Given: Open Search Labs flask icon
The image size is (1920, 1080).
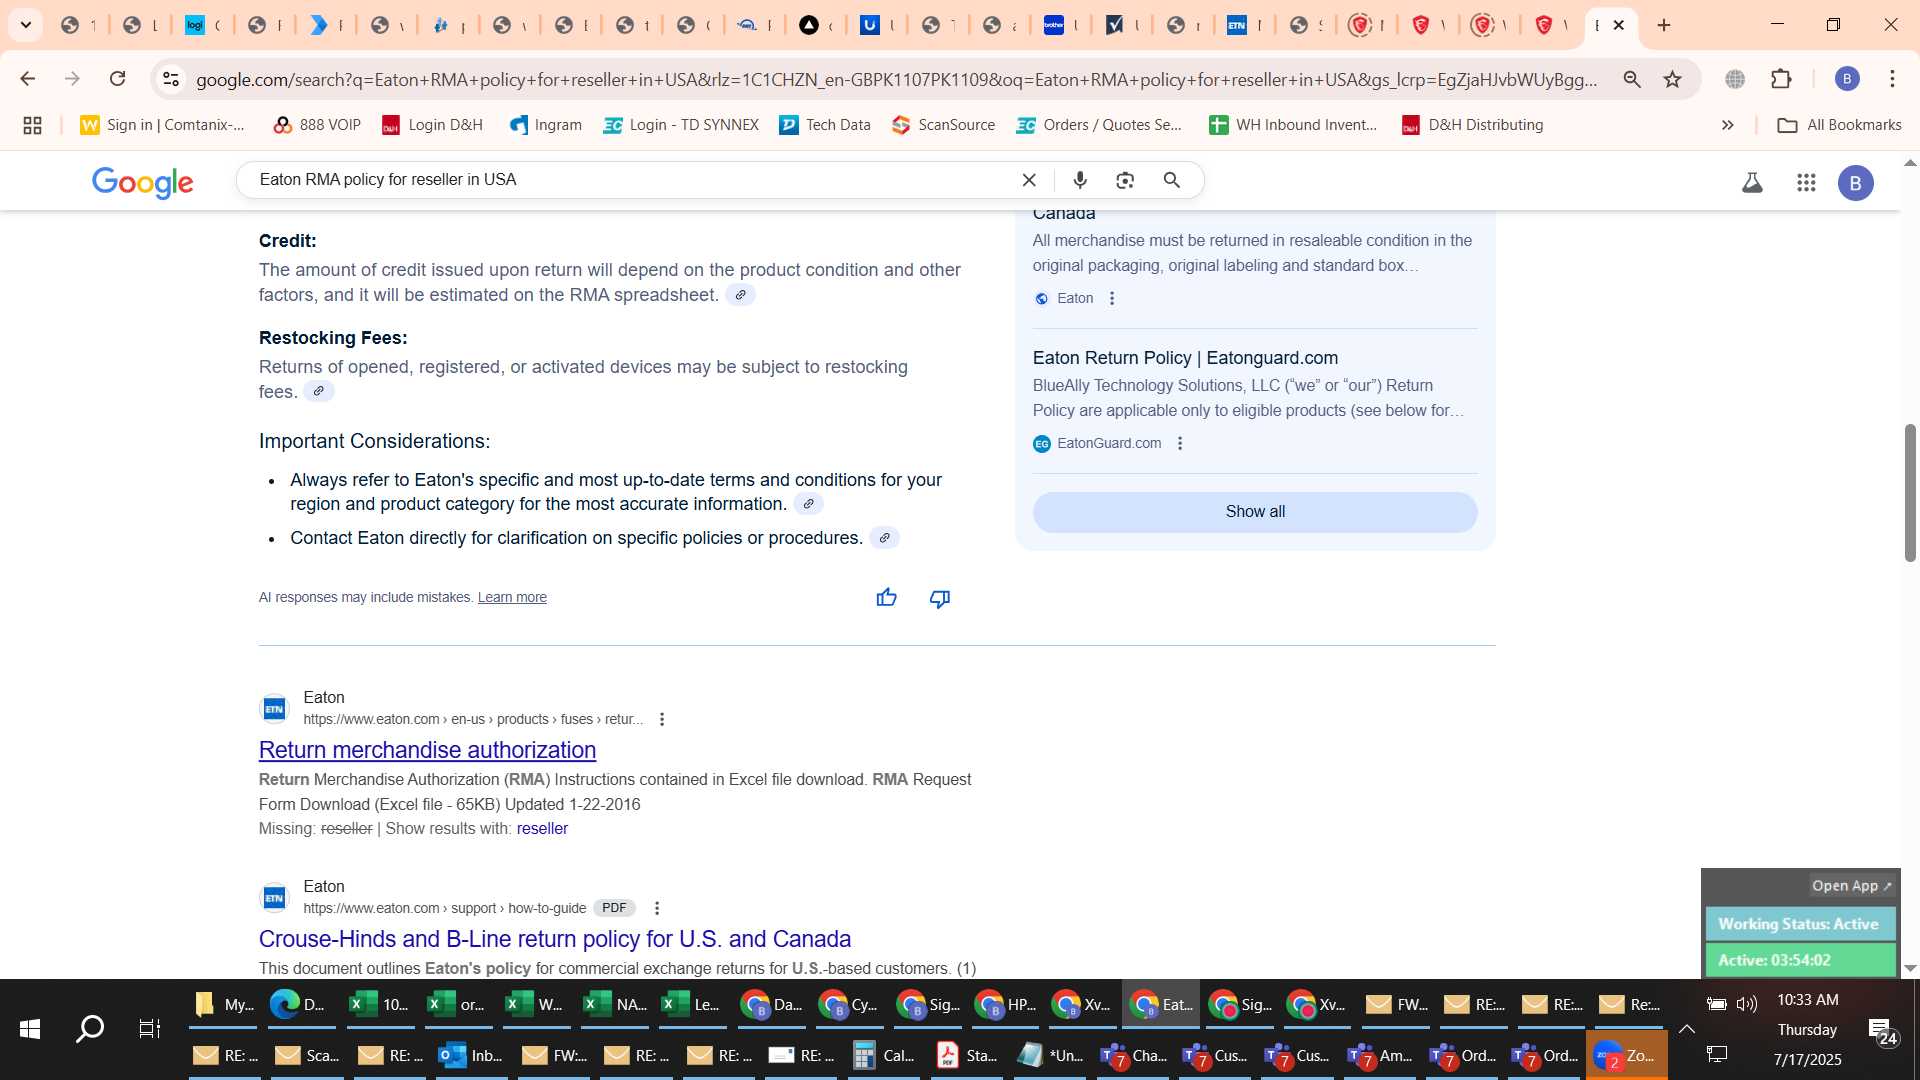Looking at the screenshot, I should (1752, 183).
